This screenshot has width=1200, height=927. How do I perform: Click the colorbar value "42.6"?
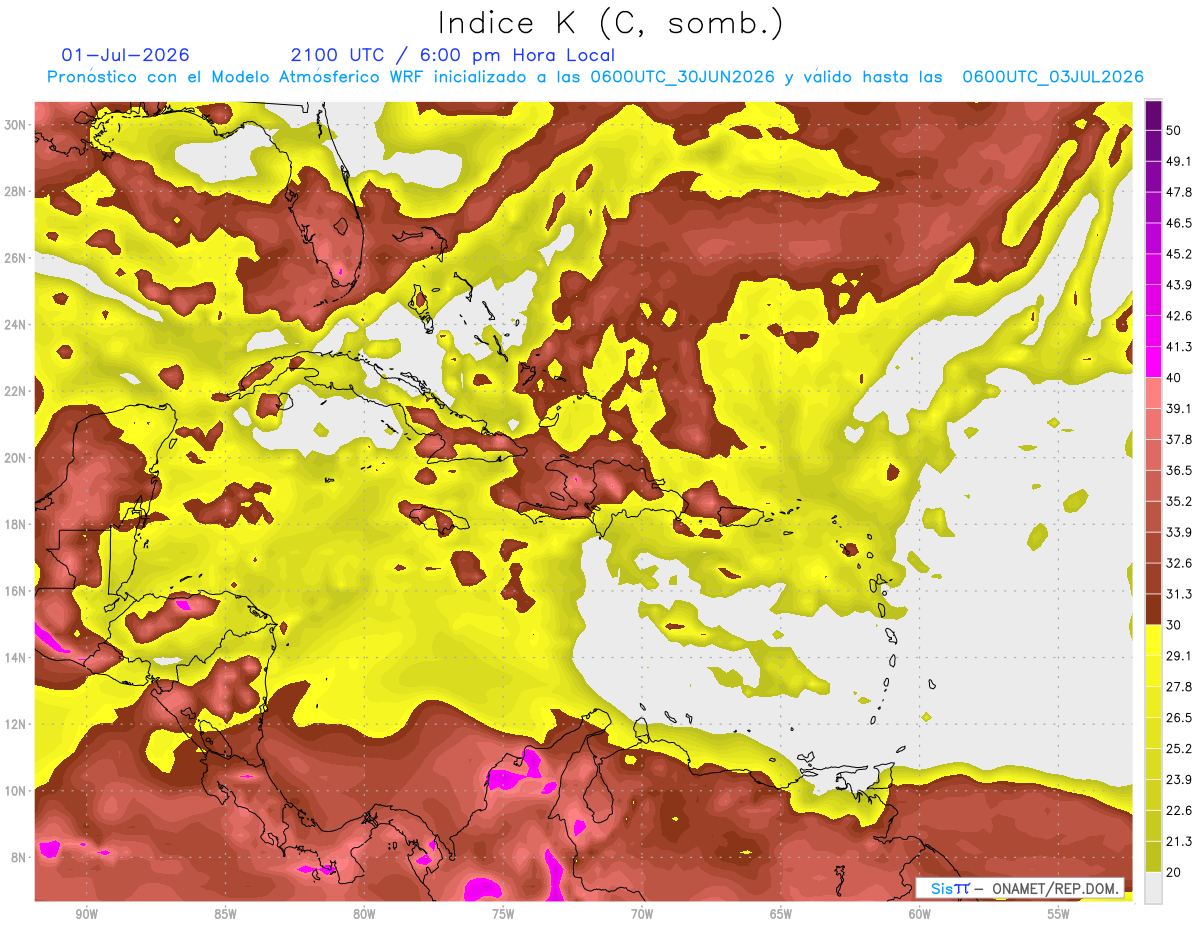(1178, 316)
